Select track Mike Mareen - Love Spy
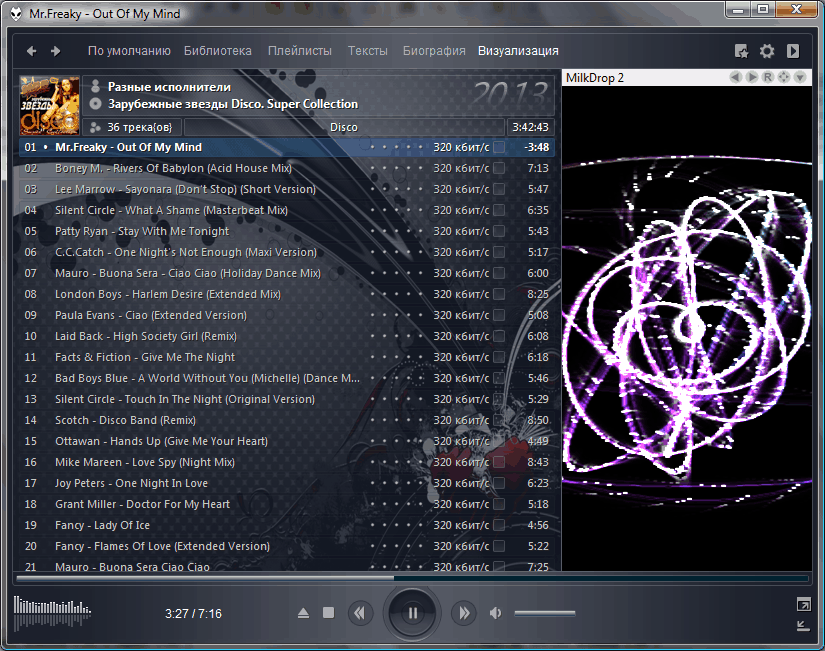This screenshot has height=651, width=825. tap(287, 462)
